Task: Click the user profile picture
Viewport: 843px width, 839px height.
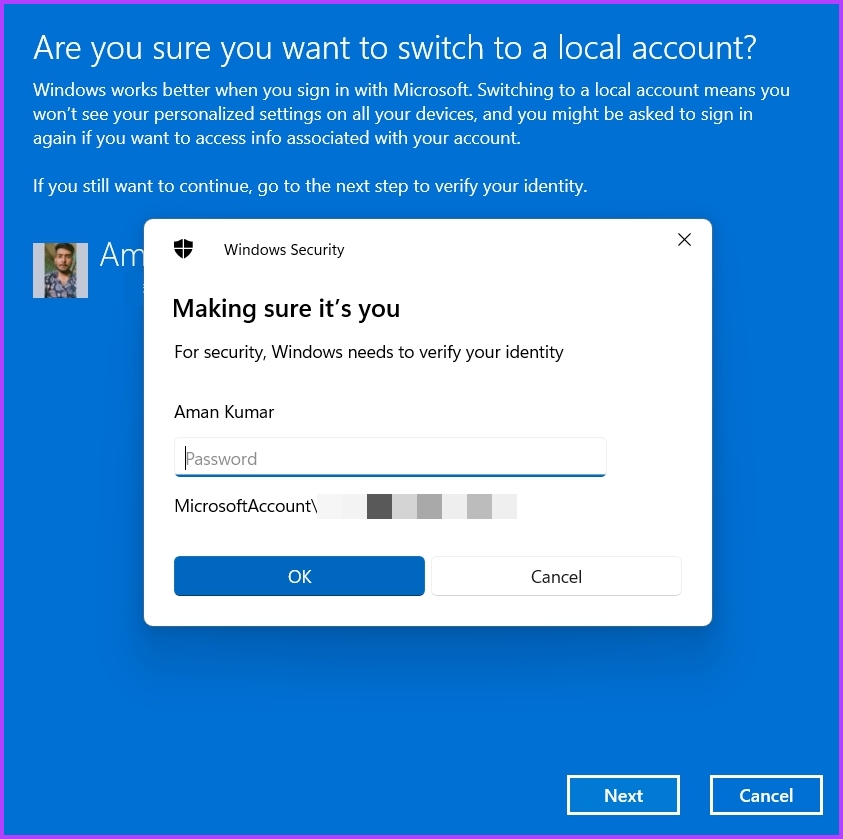Action: pyautogui.click(x=60, y=270)
